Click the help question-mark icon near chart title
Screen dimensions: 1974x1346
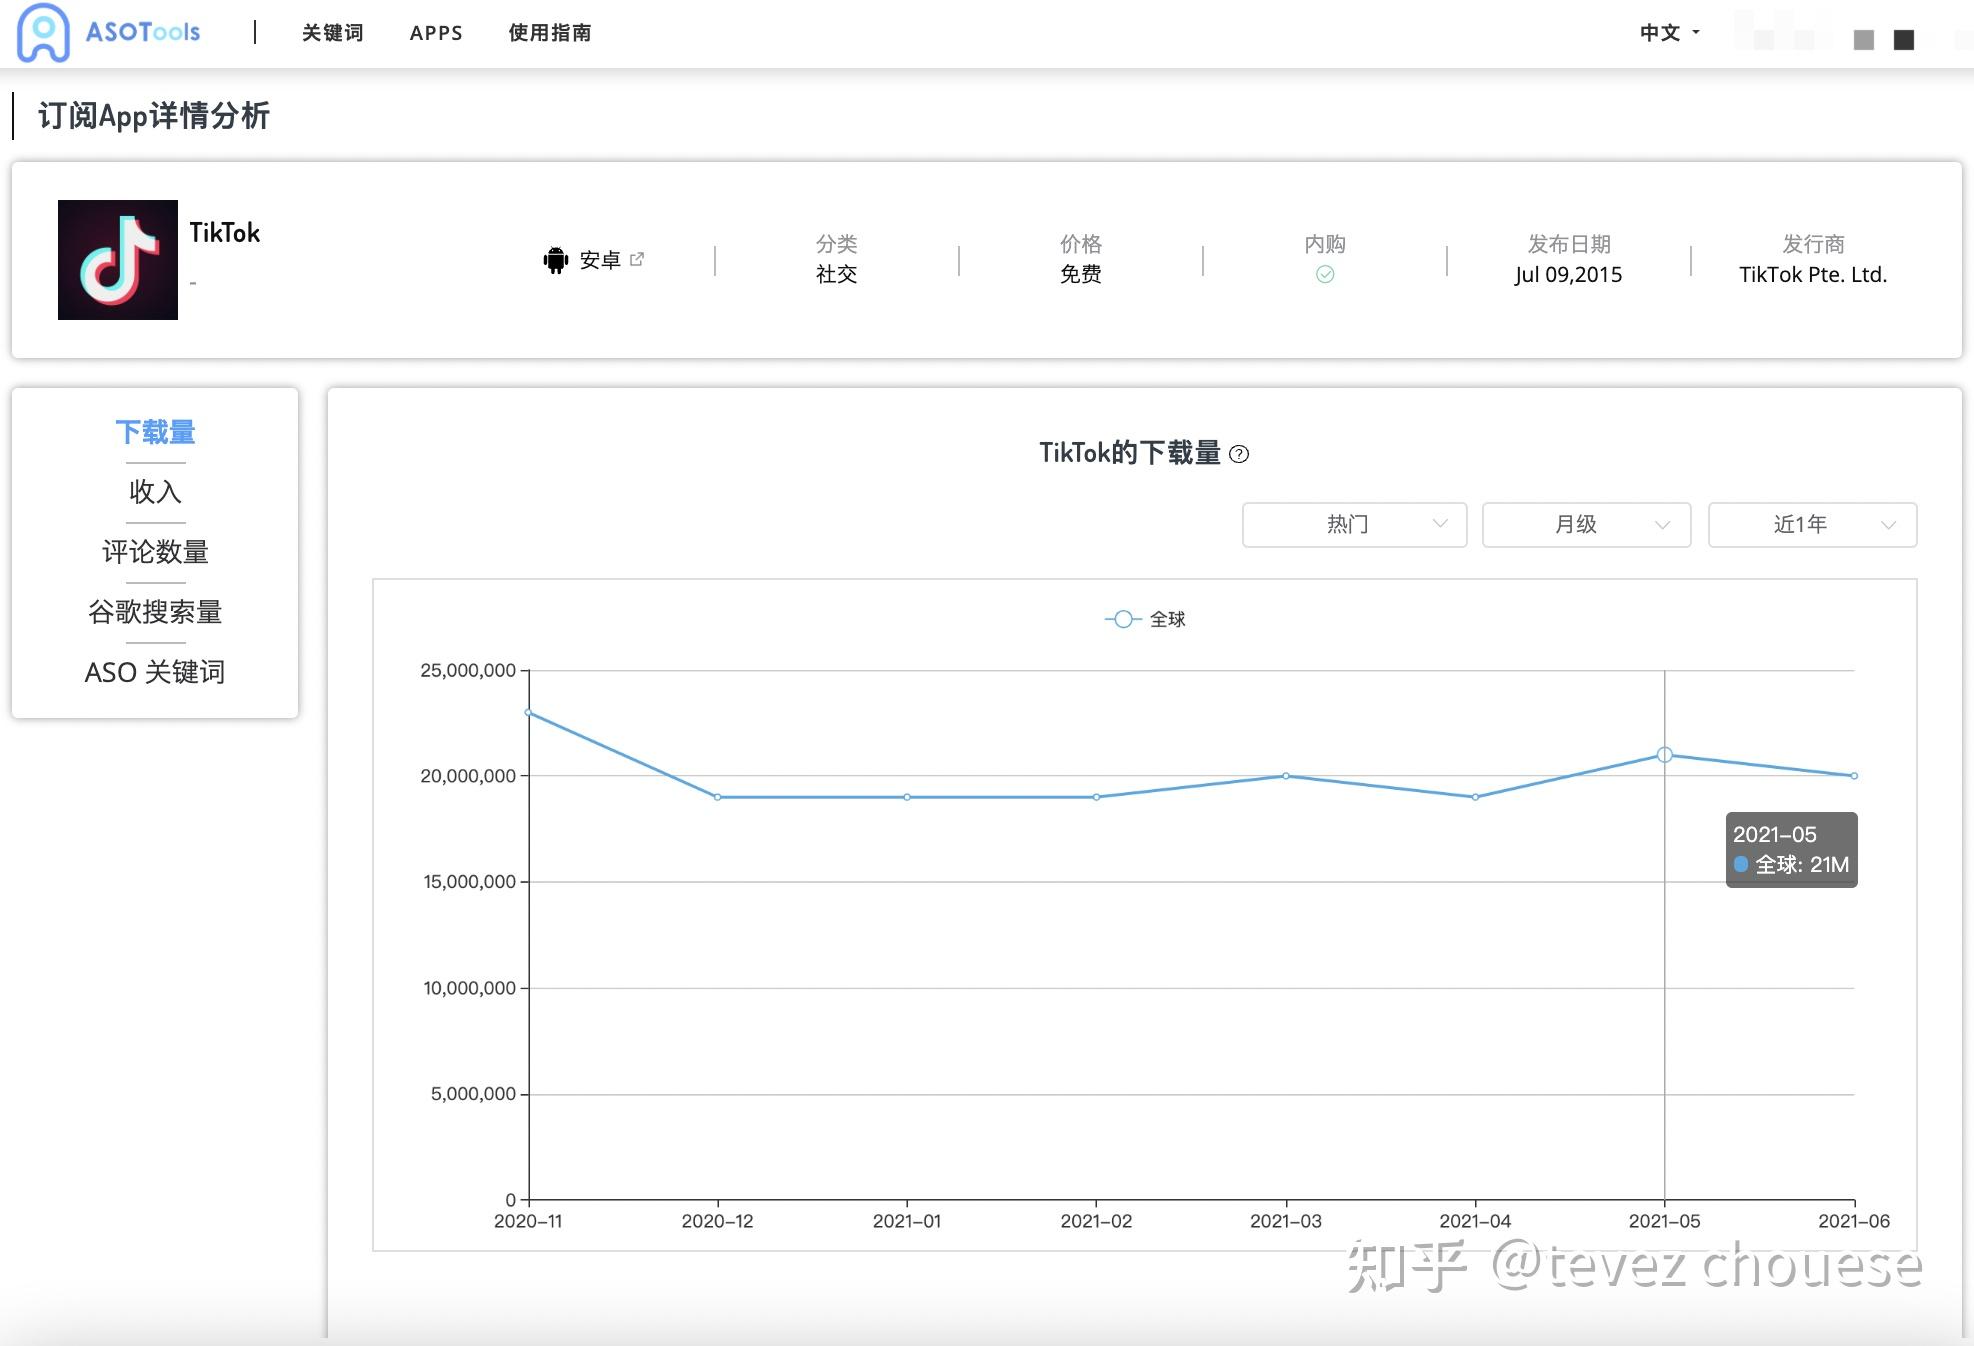pos(1239,454)
